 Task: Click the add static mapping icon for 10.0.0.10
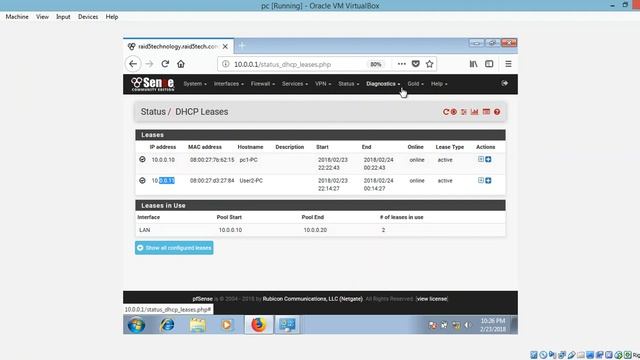pyautogui.click(x=481, y=159)
